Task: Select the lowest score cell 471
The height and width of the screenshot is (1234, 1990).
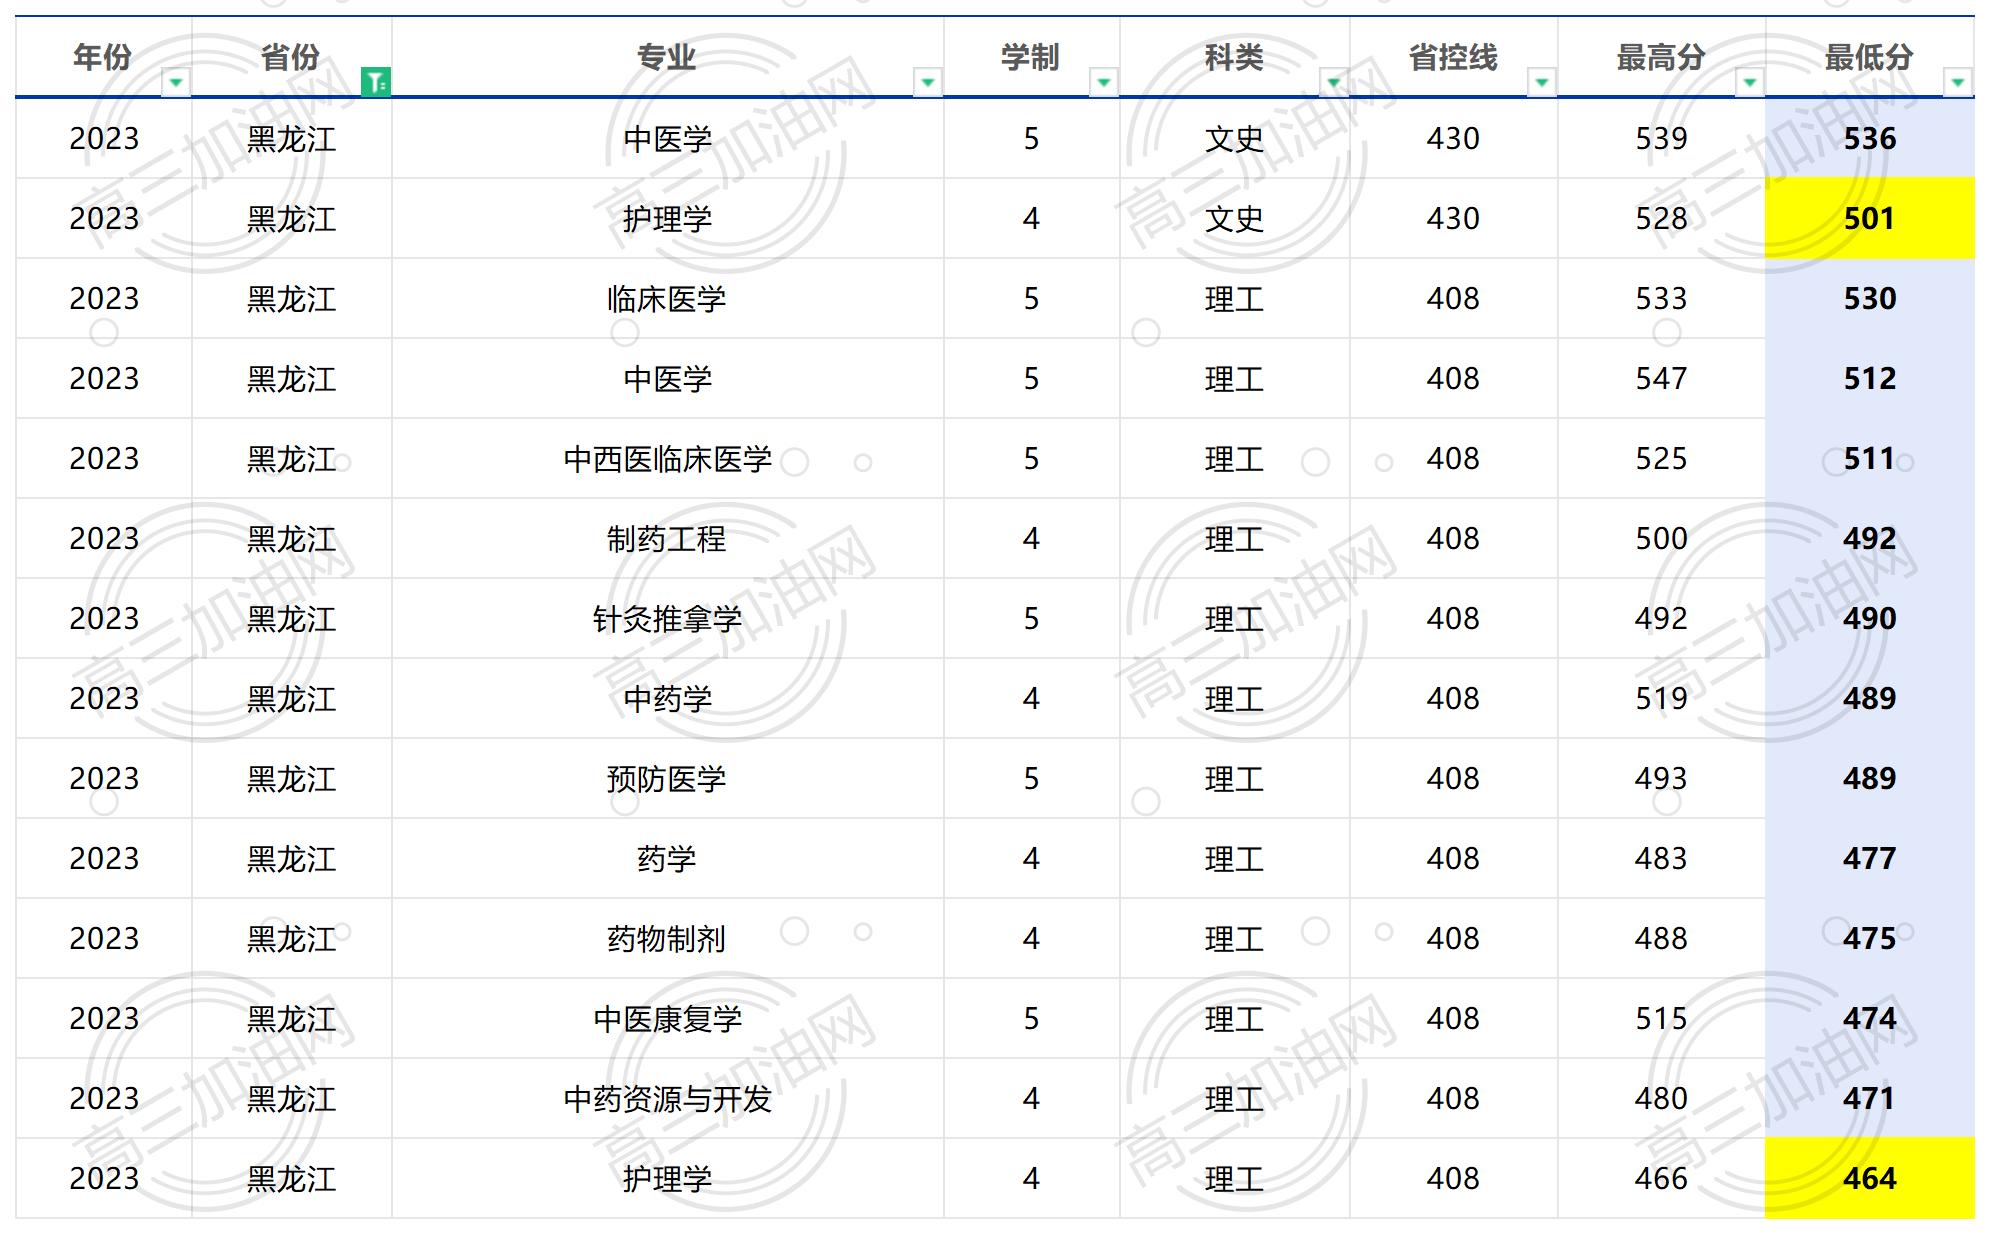Action: (1870, 1098)
